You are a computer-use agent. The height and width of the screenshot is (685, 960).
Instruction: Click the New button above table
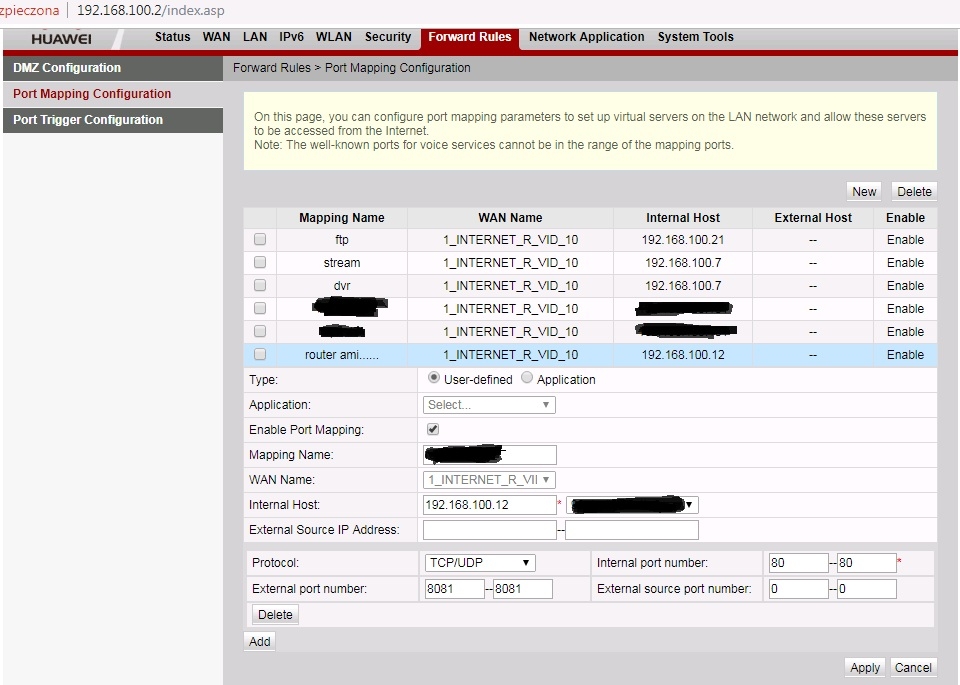864,192
